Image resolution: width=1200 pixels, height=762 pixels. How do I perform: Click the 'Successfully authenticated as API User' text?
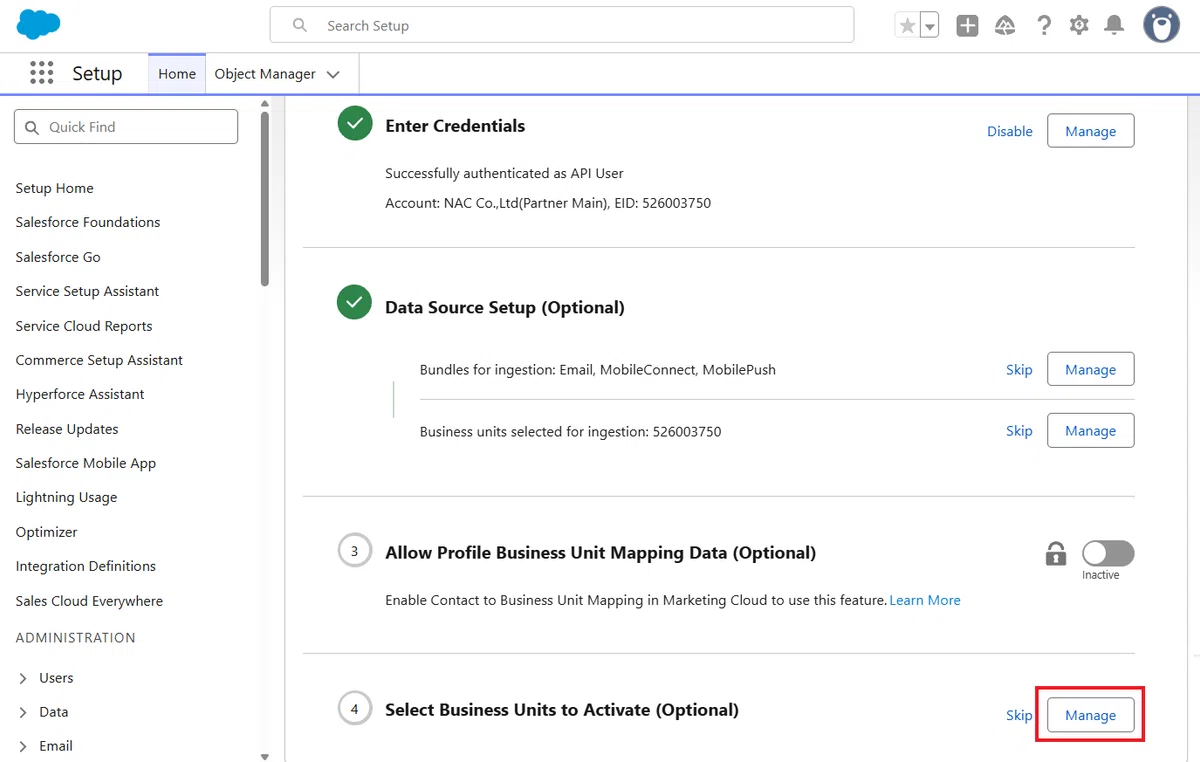[505, 173]
